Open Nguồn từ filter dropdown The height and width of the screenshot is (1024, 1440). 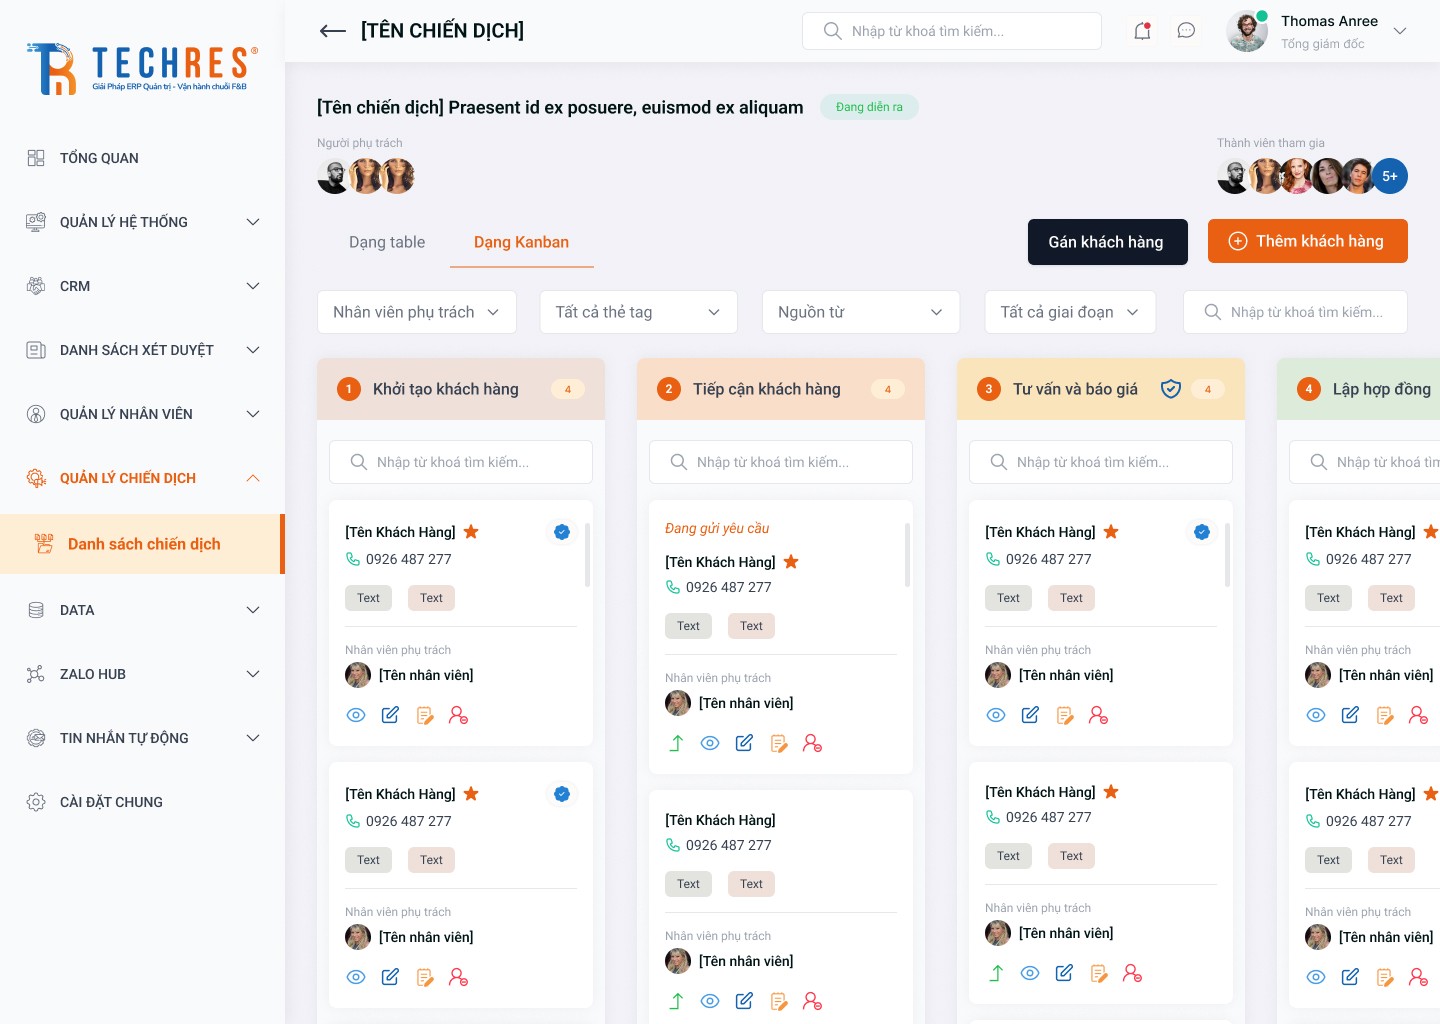coord(861,312)
